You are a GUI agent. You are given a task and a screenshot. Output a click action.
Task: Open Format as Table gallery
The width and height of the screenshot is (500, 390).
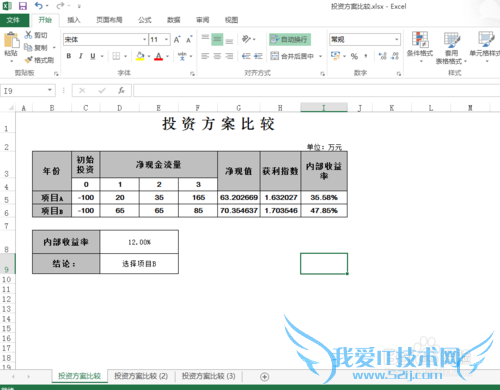tap(452, 47)
